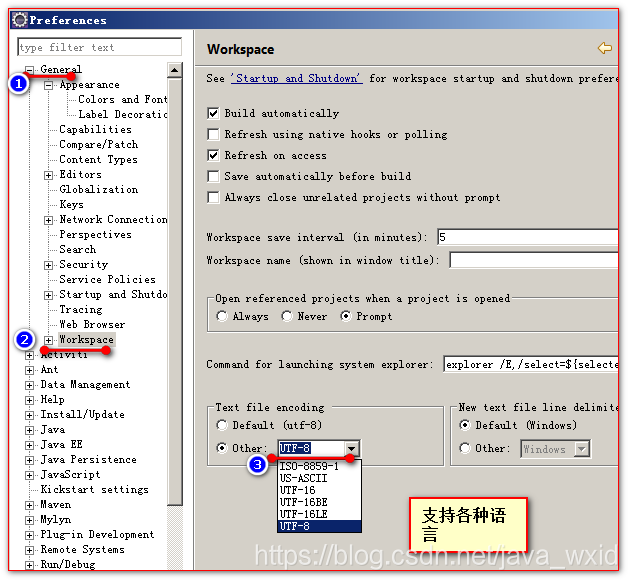628x580 pixels.
Task: Open the disabled Windows line delimiter dropdown
Action: tap(582, 449)
